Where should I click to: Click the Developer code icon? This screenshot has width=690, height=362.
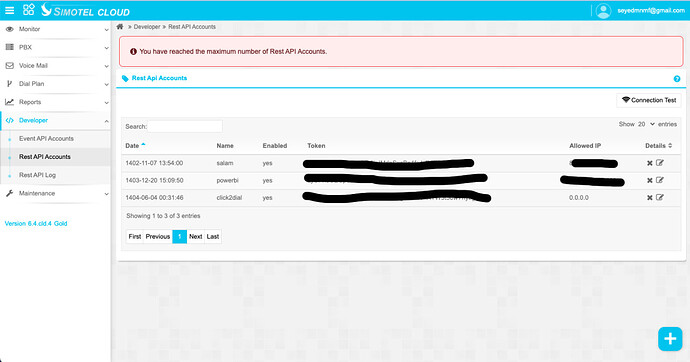[9, 120]
